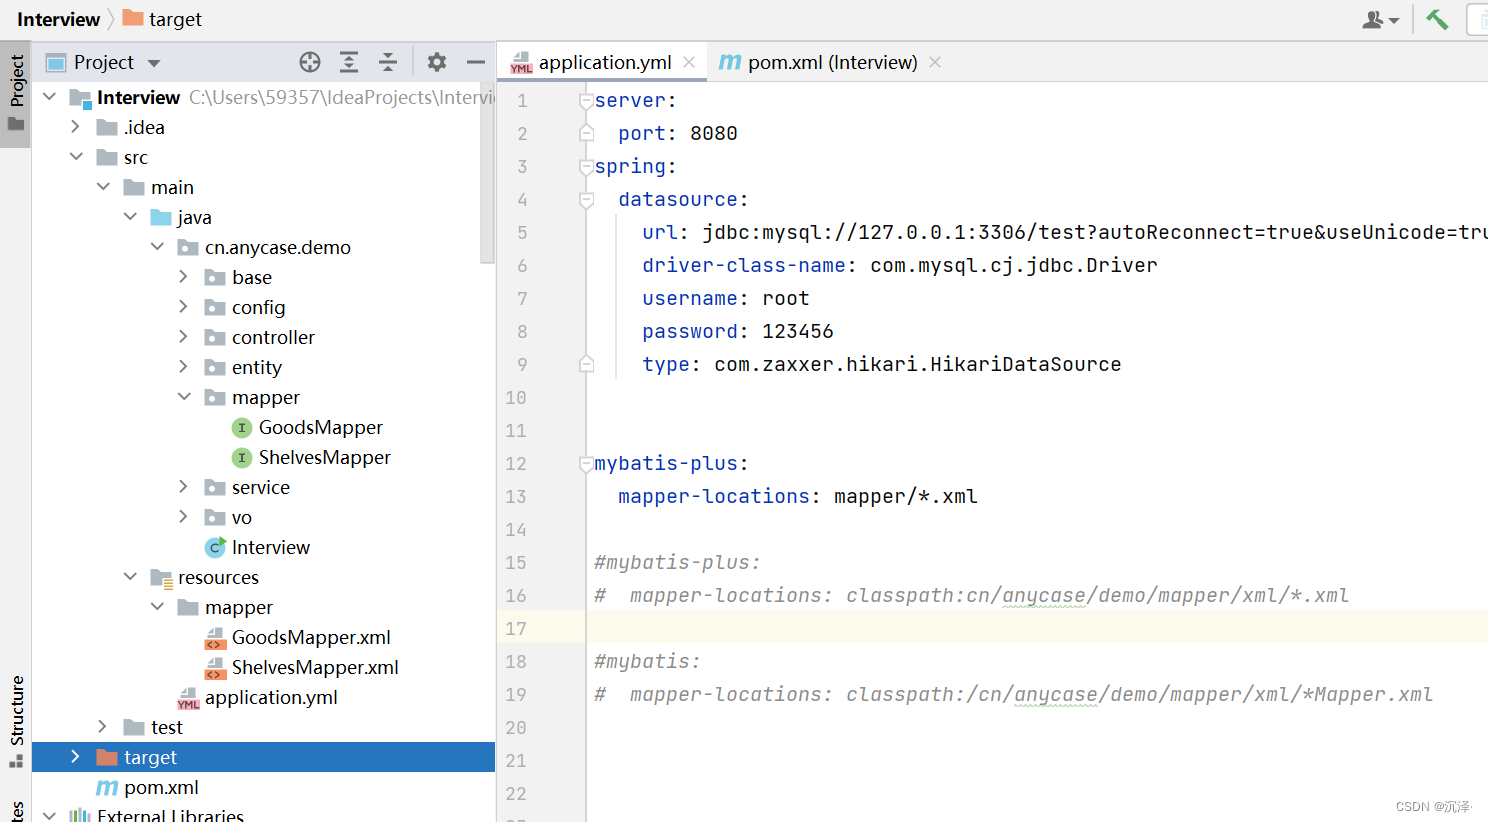Select pom.xml in the project tree

pos(160,787)
